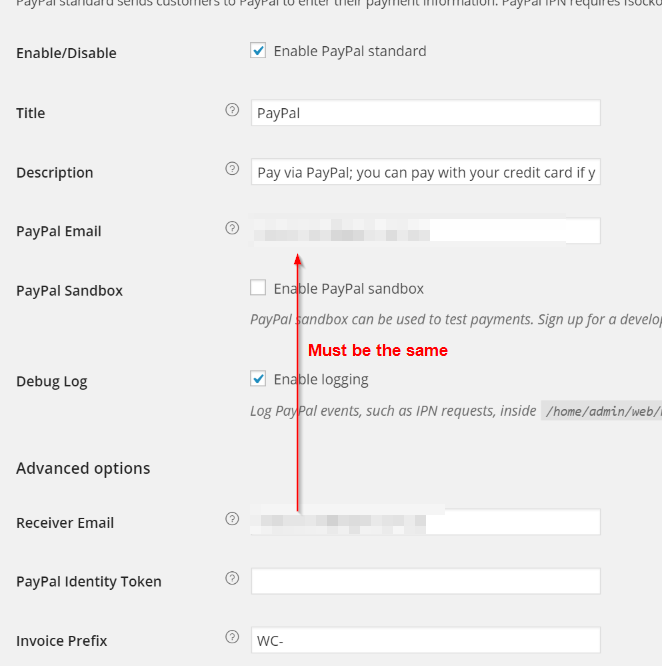Click the PayPal Email help tooltip icon
The width and height of the screenshot is (662, 666).
click(232, 228)
